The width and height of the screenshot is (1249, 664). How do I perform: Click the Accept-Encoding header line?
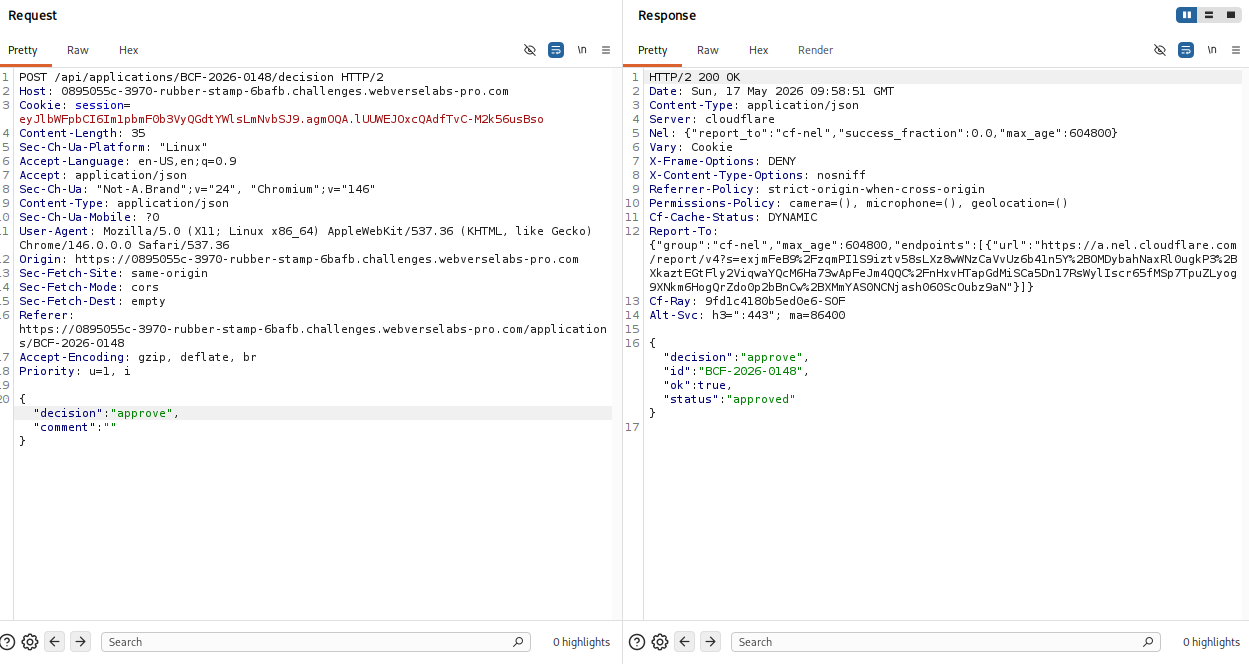point(138,357)
